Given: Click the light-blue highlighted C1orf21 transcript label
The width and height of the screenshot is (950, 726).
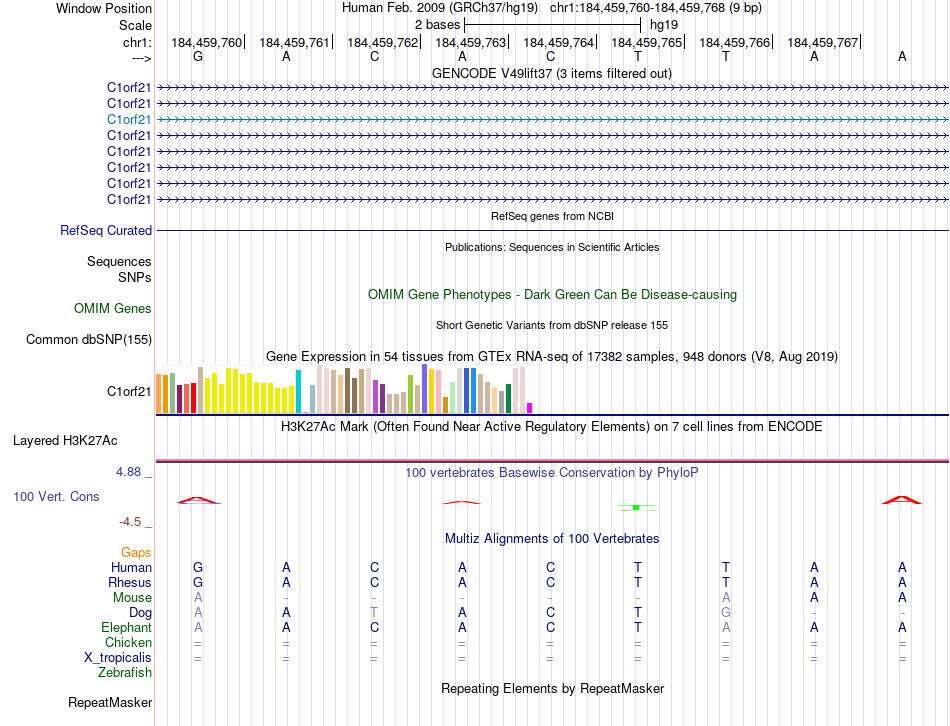Looking at the screenshot, I should (x=129, y=119).
